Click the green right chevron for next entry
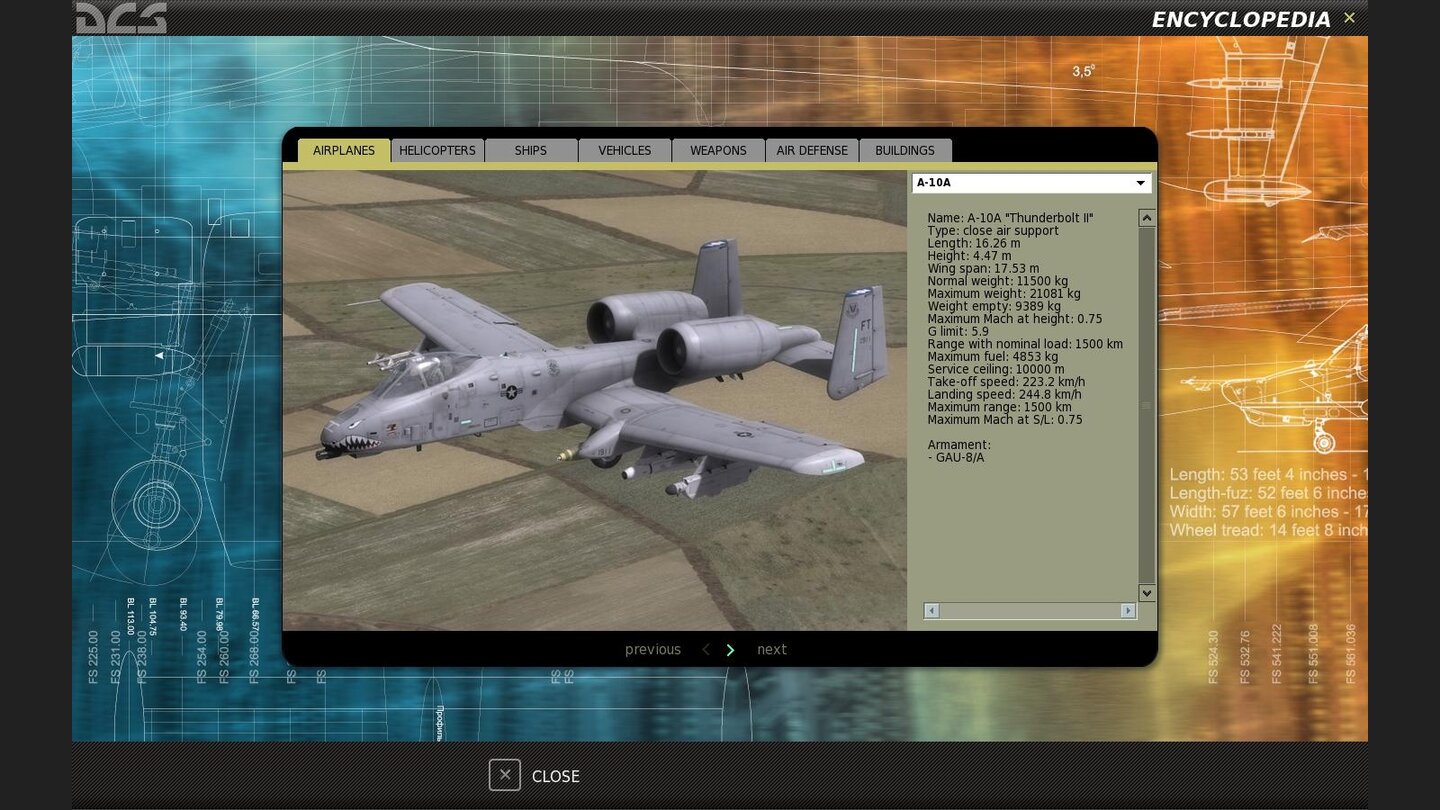 point(730,650)
